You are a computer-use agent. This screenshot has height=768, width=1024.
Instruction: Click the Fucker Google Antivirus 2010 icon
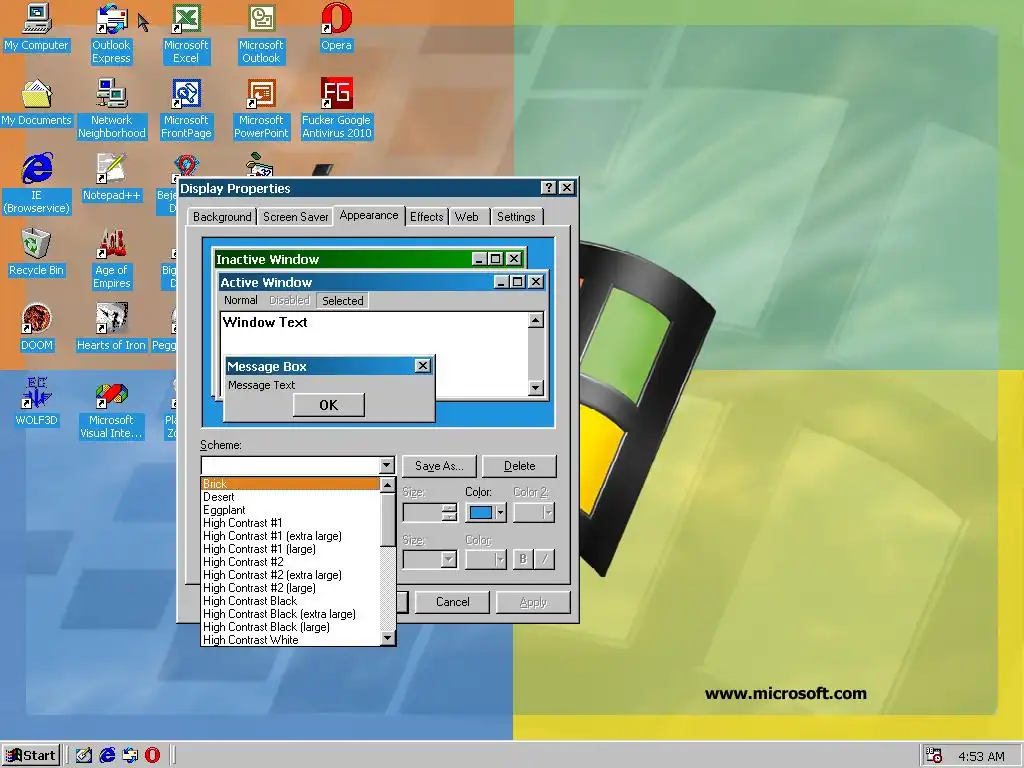[336, 108]
